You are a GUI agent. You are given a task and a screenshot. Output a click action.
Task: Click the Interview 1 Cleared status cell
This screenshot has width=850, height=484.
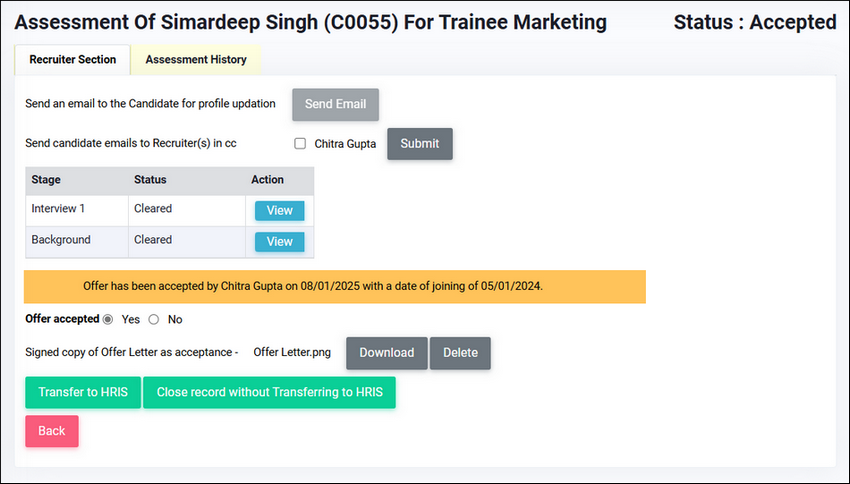(x=187, y=211)
